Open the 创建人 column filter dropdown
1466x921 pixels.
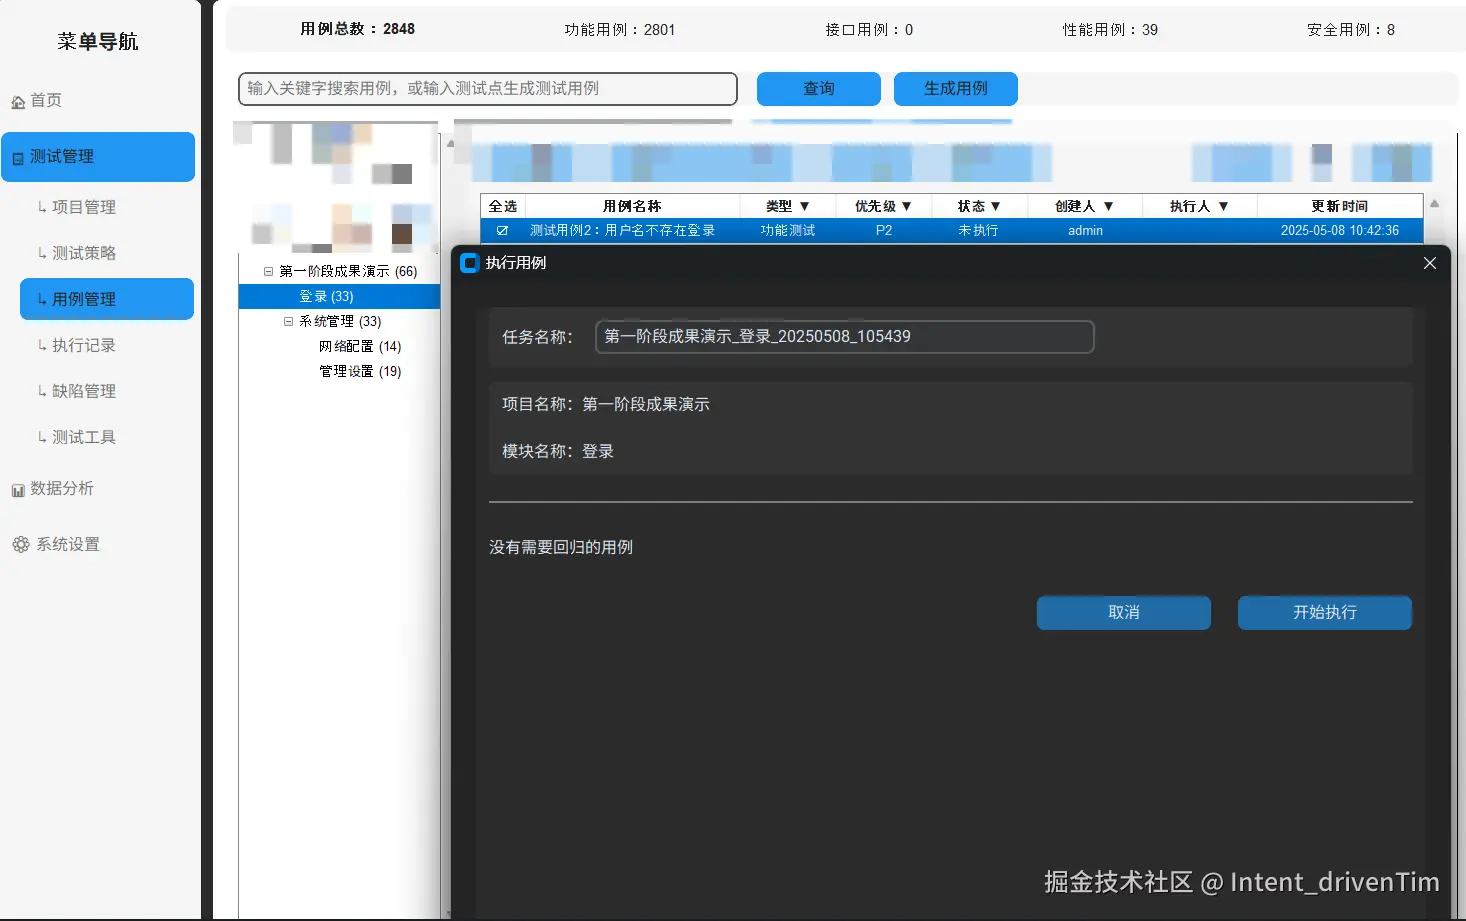[x=1108, y=206]
